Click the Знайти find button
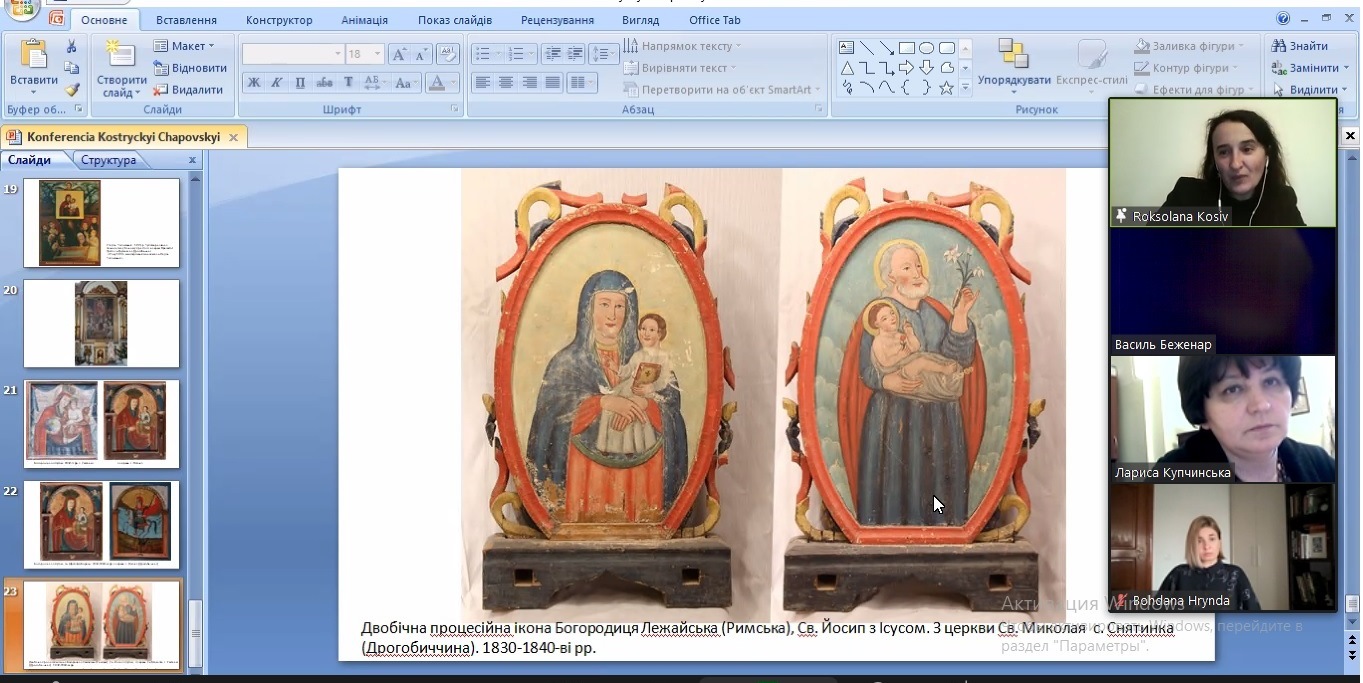This screenshot has width=1363, height=683. pos(1300,46)
